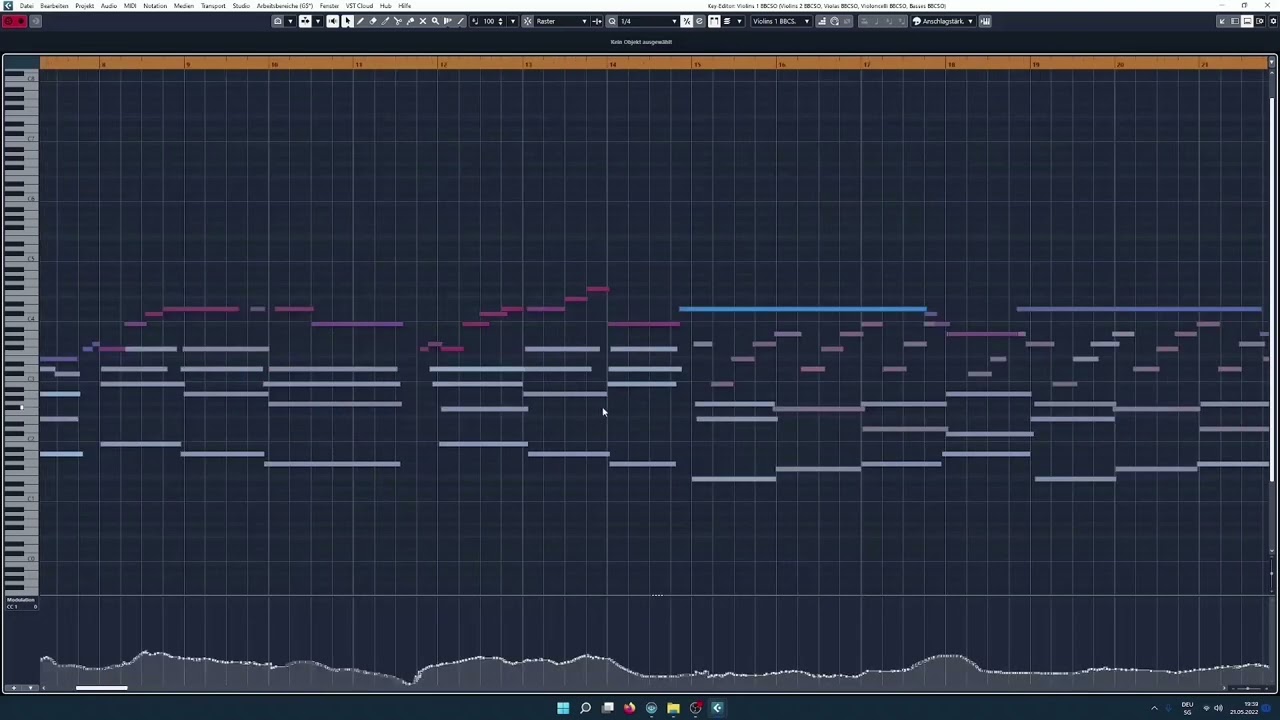Viewport: 1280px width, 720px height.
Task: Toggle Acoustic Feedback speaker button
Action: coord(333,21)
